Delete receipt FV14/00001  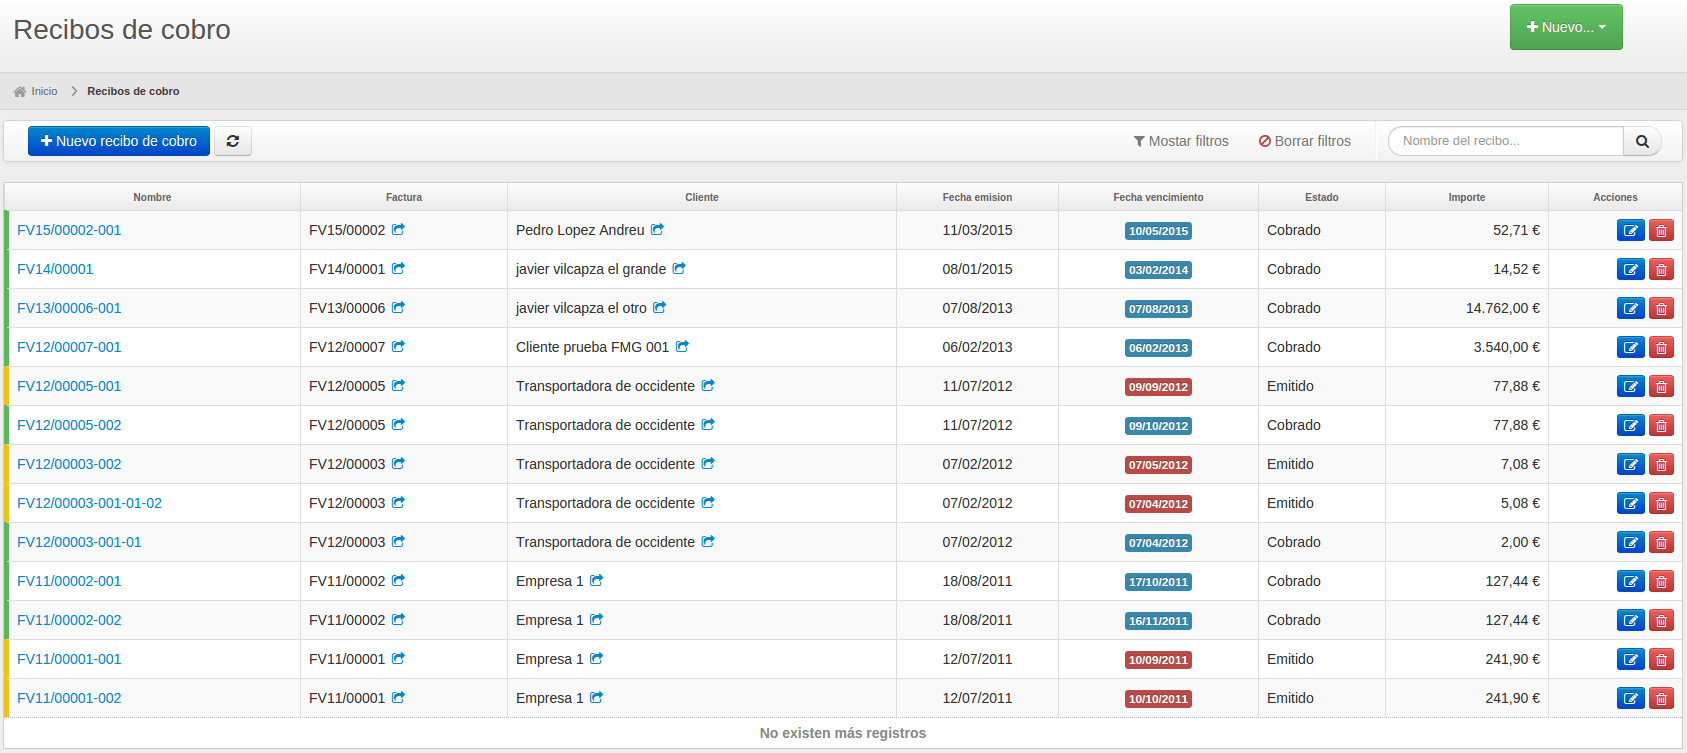(1661, 269)
